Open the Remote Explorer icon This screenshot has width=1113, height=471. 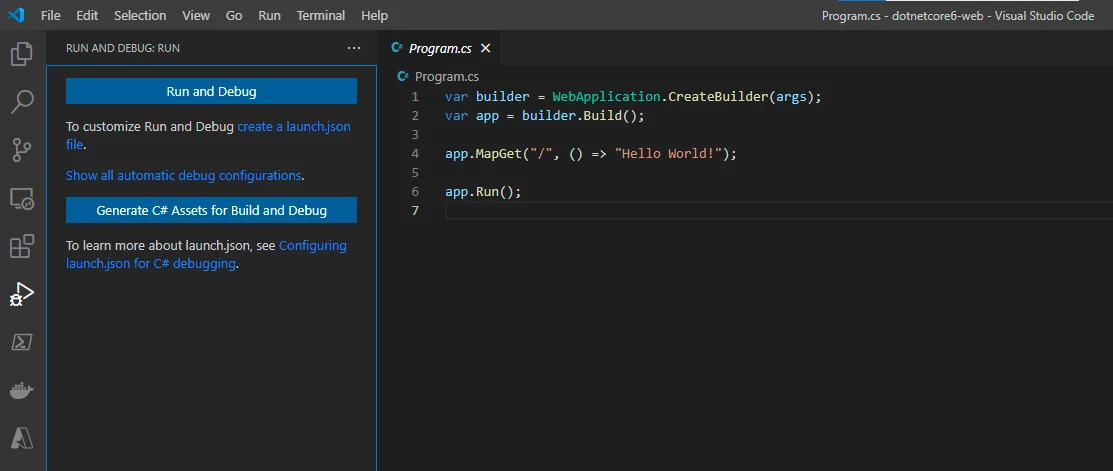coord(22,199)
